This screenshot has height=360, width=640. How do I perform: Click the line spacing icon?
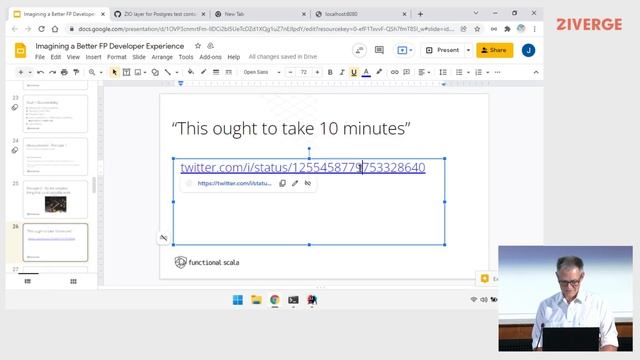coord(443,72)
